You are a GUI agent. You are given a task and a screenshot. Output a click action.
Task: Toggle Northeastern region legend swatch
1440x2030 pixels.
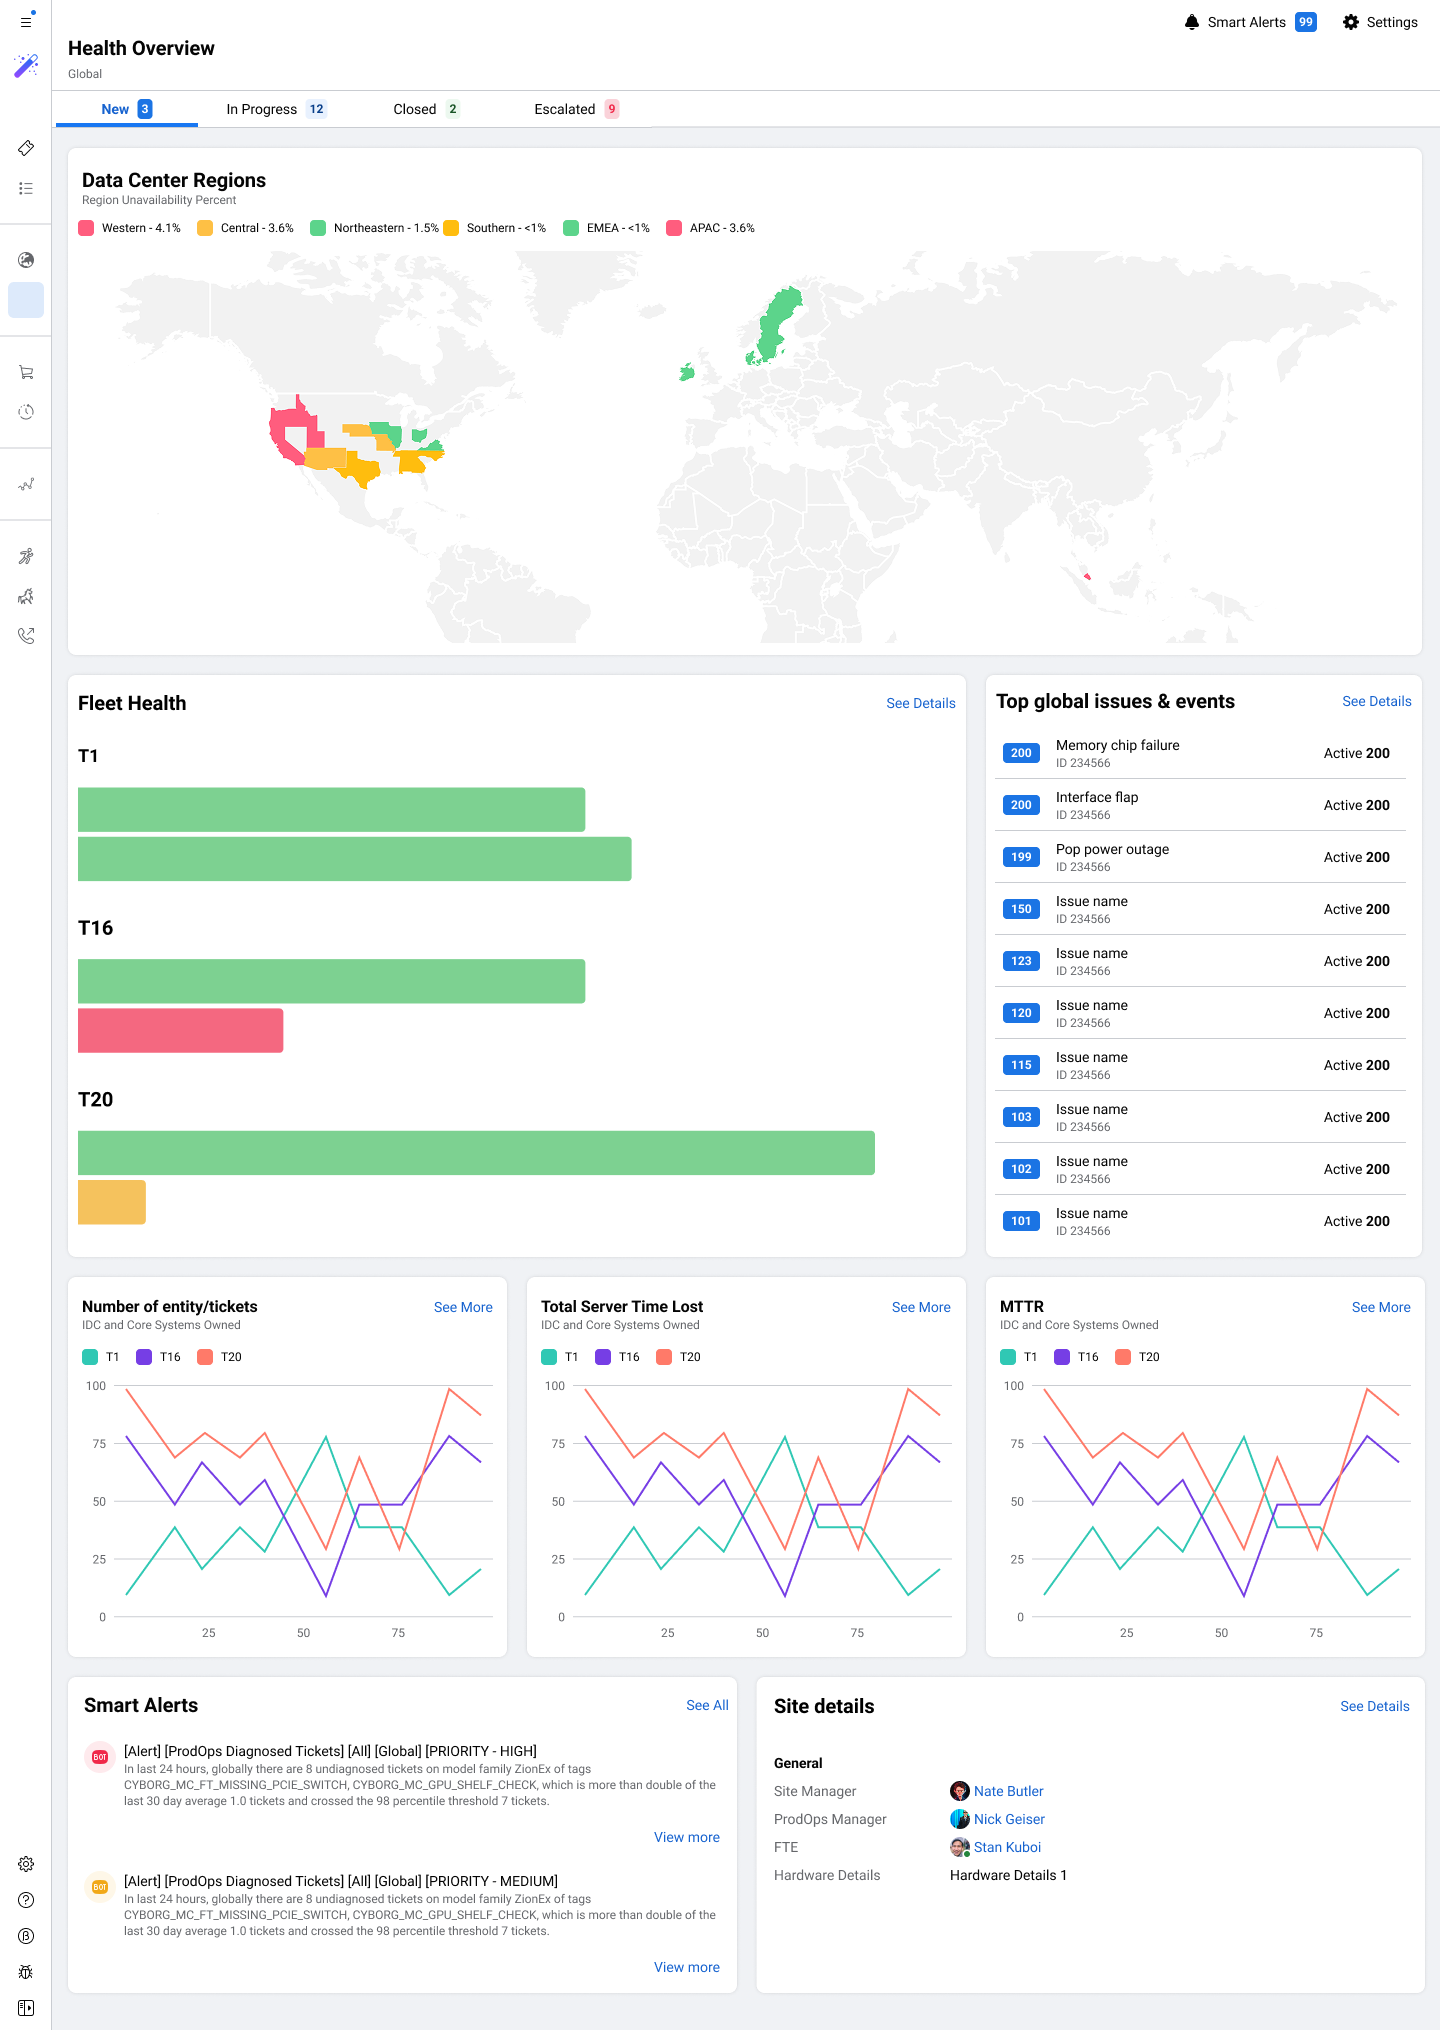(318, 228)
